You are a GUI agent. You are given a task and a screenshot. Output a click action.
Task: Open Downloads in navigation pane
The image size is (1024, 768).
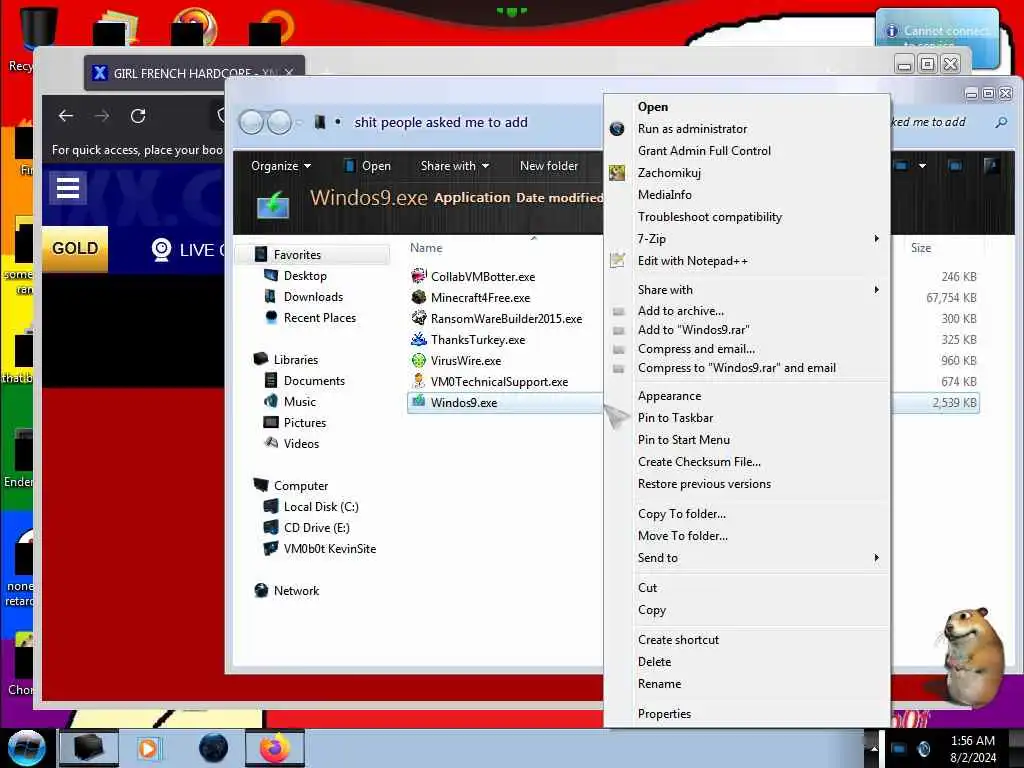pyautogui.click(x=313, y=296)
